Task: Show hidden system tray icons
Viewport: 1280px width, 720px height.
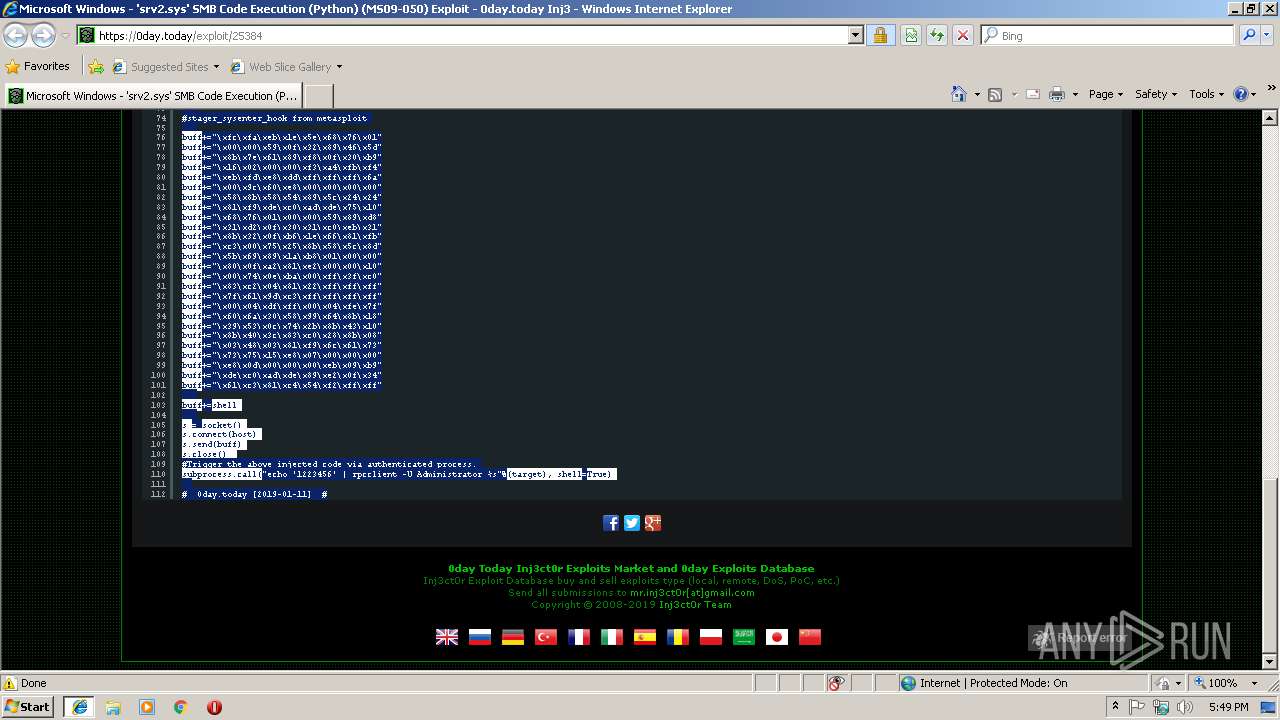Action: (1115, 707)
